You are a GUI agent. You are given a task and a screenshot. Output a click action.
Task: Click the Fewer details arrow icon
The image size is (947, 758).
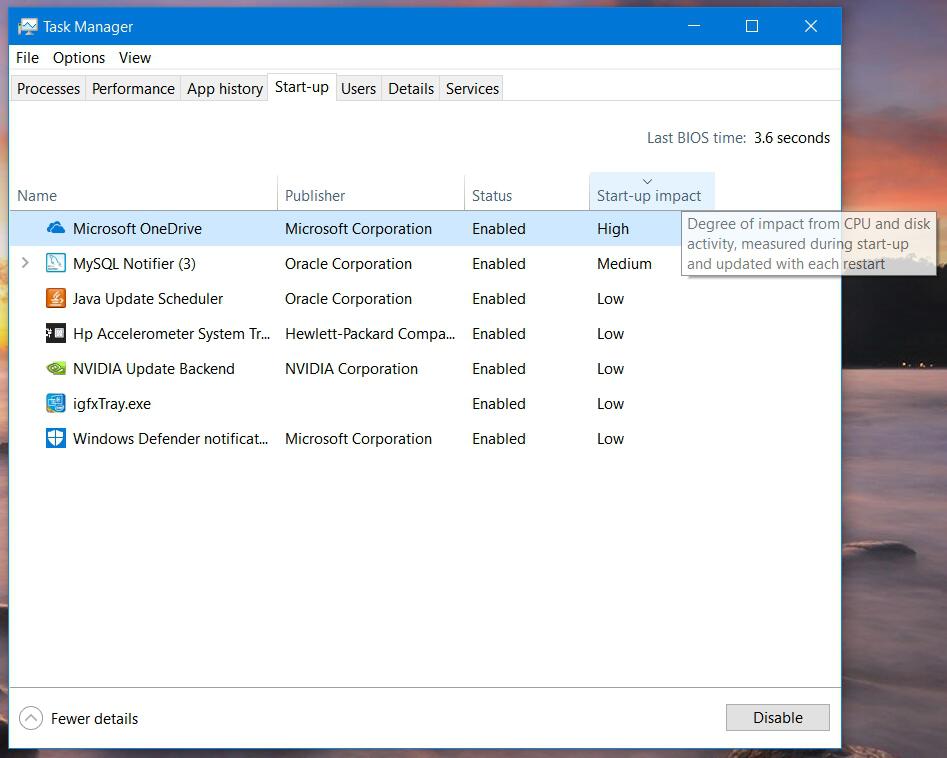pyautogui.click(x=31, y=718)
